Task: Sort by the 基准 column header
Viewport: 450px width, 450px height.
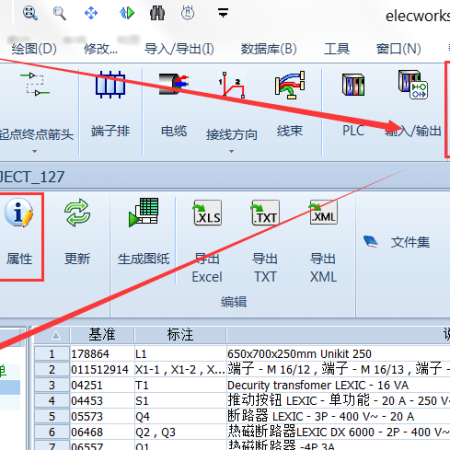Action: (x=102, y=335)
